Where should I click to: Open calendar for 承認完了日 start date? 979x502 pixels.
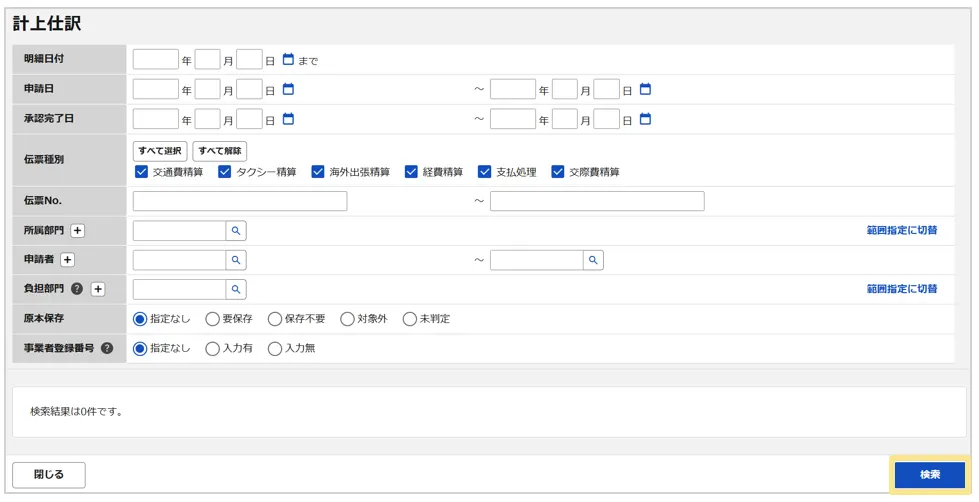pos(288,119)
